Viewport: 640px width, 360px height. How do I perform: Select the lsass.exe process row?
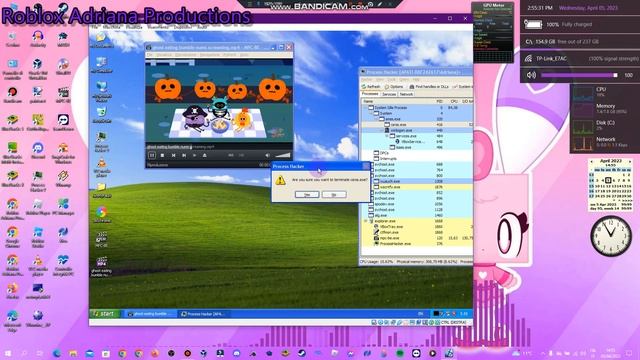pyautogui.click(x=416, y=147)
